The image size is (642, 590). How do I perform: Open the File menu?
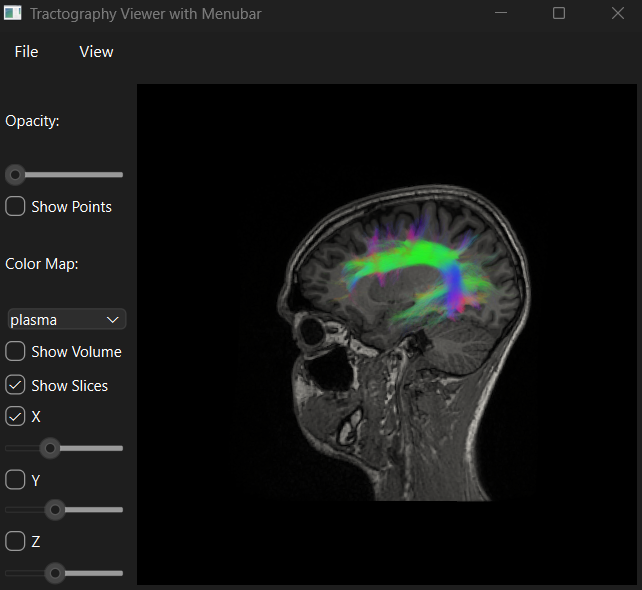pyautogui.click(x=26, y=51)
